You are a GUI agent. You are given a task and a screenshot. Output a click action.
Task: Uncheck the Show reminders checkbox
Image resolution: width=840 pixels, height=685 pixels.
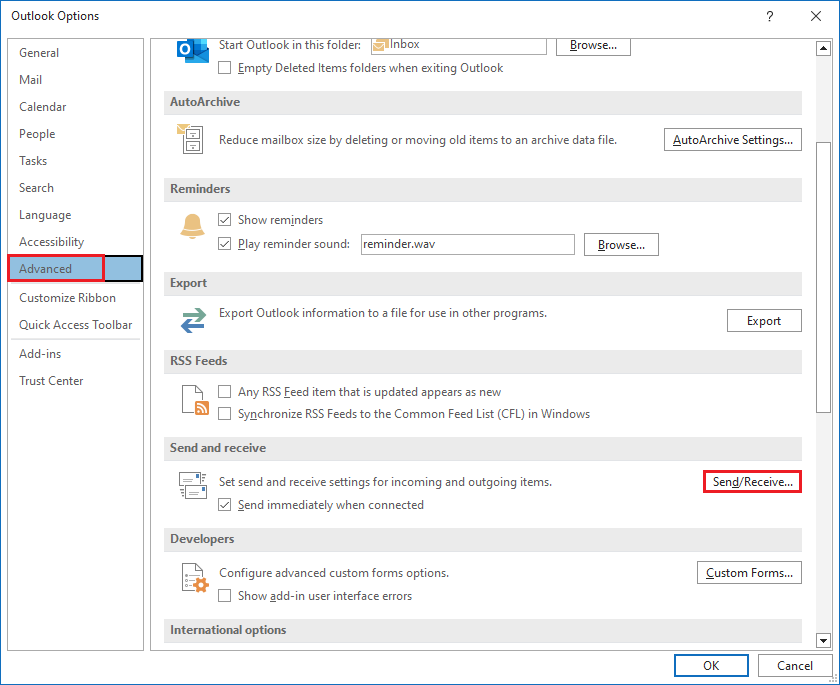(224, 220)
